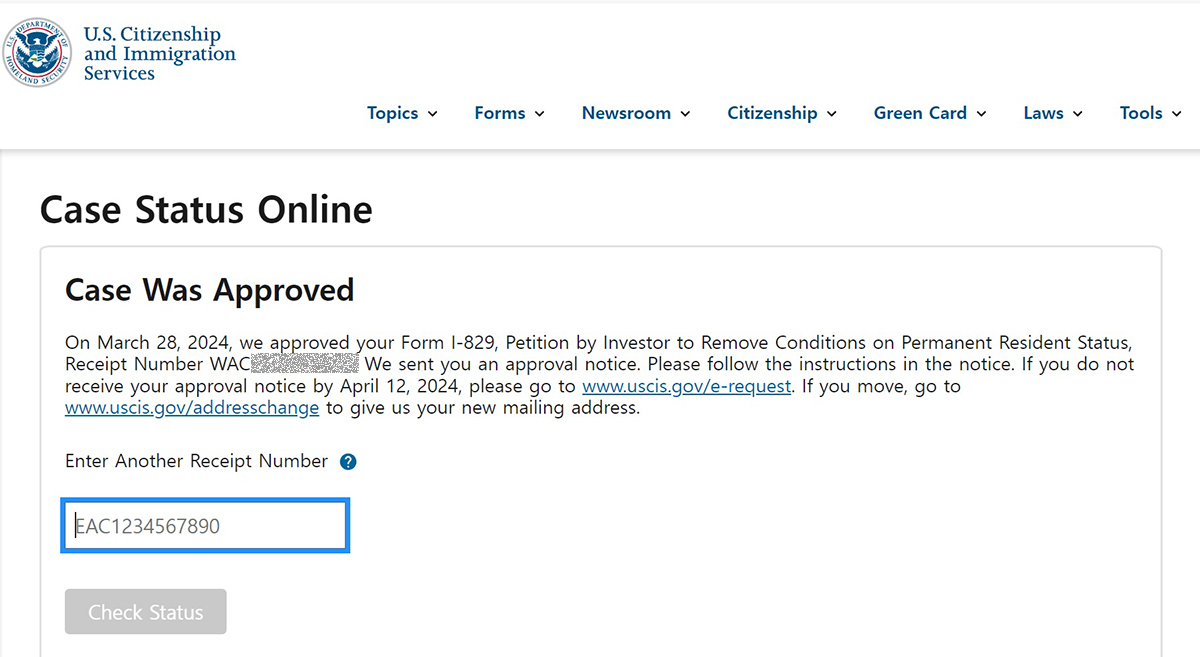Select Citizenship in the navigation bar

tap(773, 113)
